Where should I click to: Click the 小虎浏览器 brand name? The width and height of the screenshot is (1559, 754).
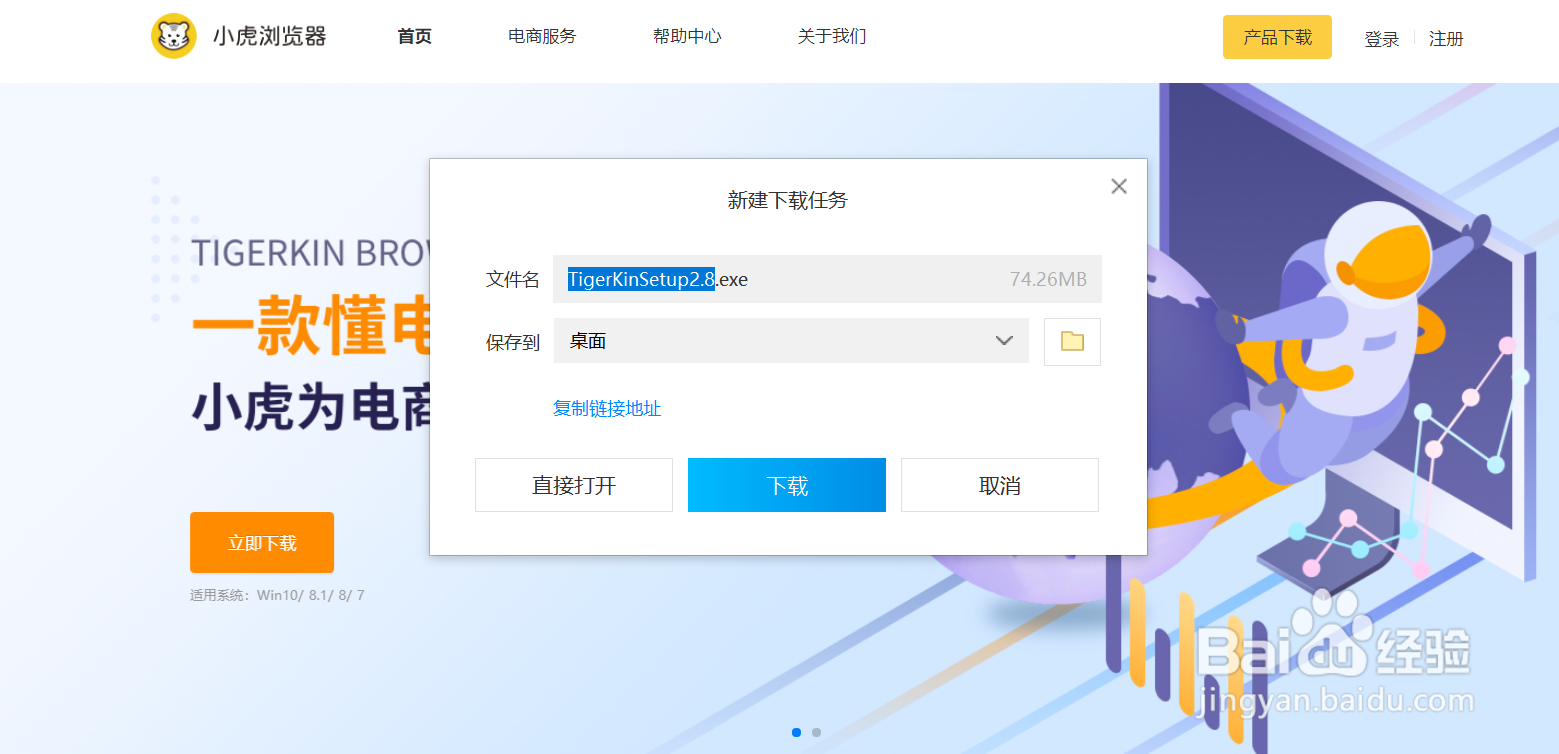(x=269, y=37)
